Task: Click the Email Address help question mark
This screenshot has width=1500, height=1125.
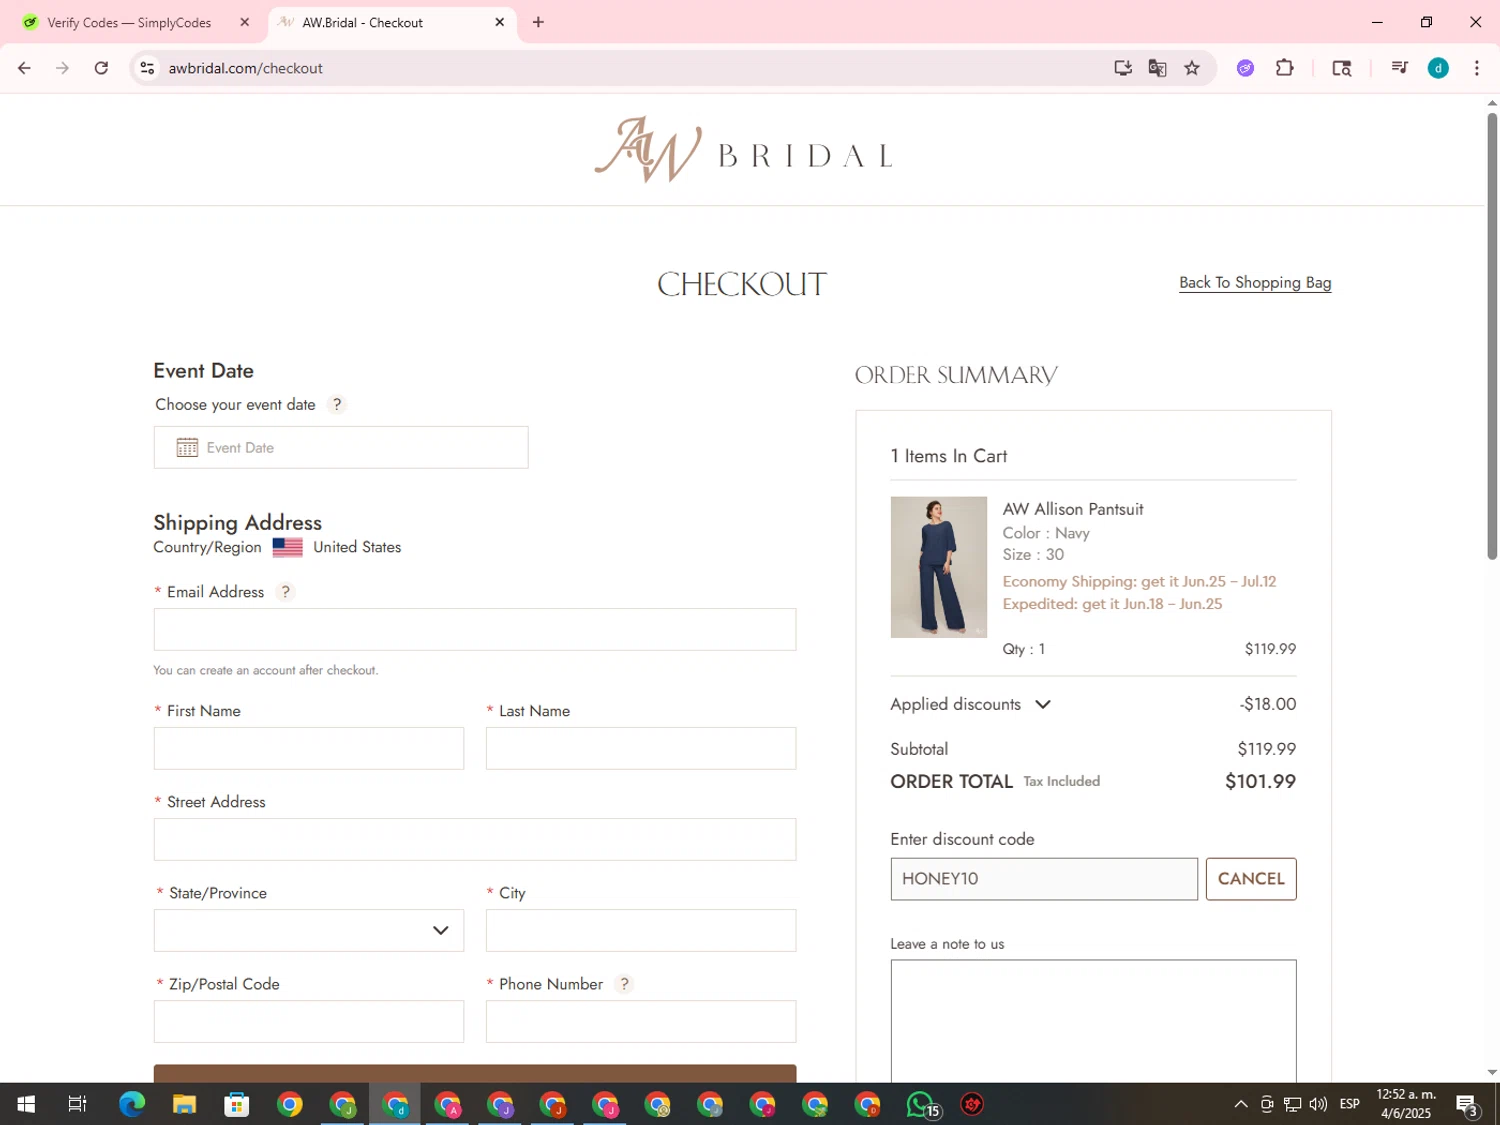Action: pos(285,592)
